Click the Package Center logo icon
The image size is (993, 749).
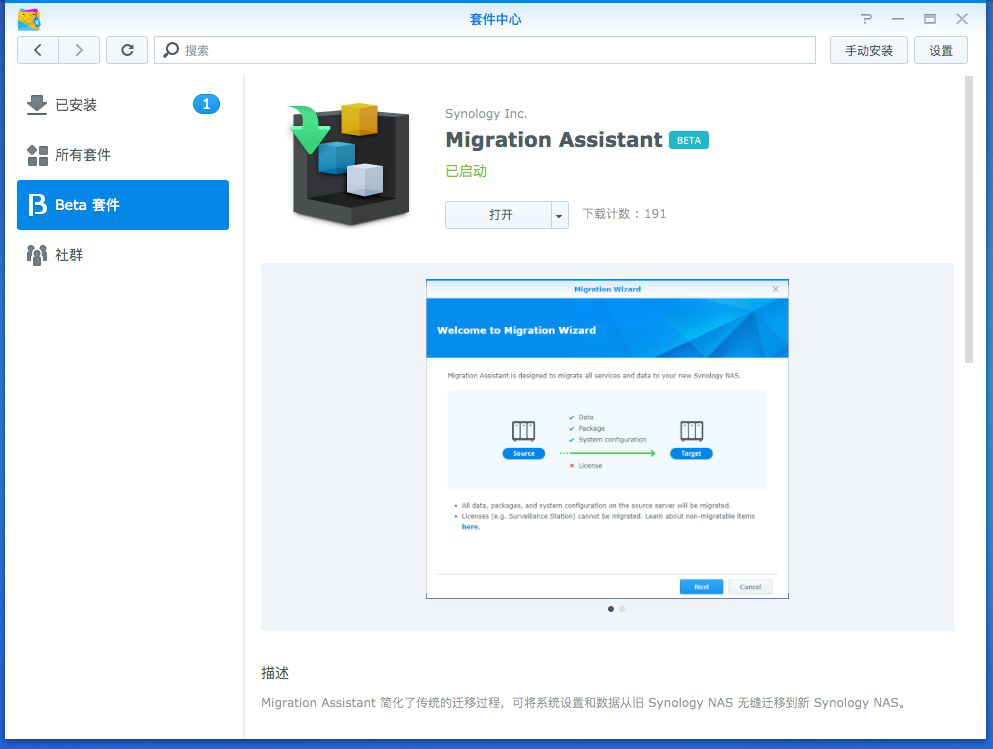[29, 19]
